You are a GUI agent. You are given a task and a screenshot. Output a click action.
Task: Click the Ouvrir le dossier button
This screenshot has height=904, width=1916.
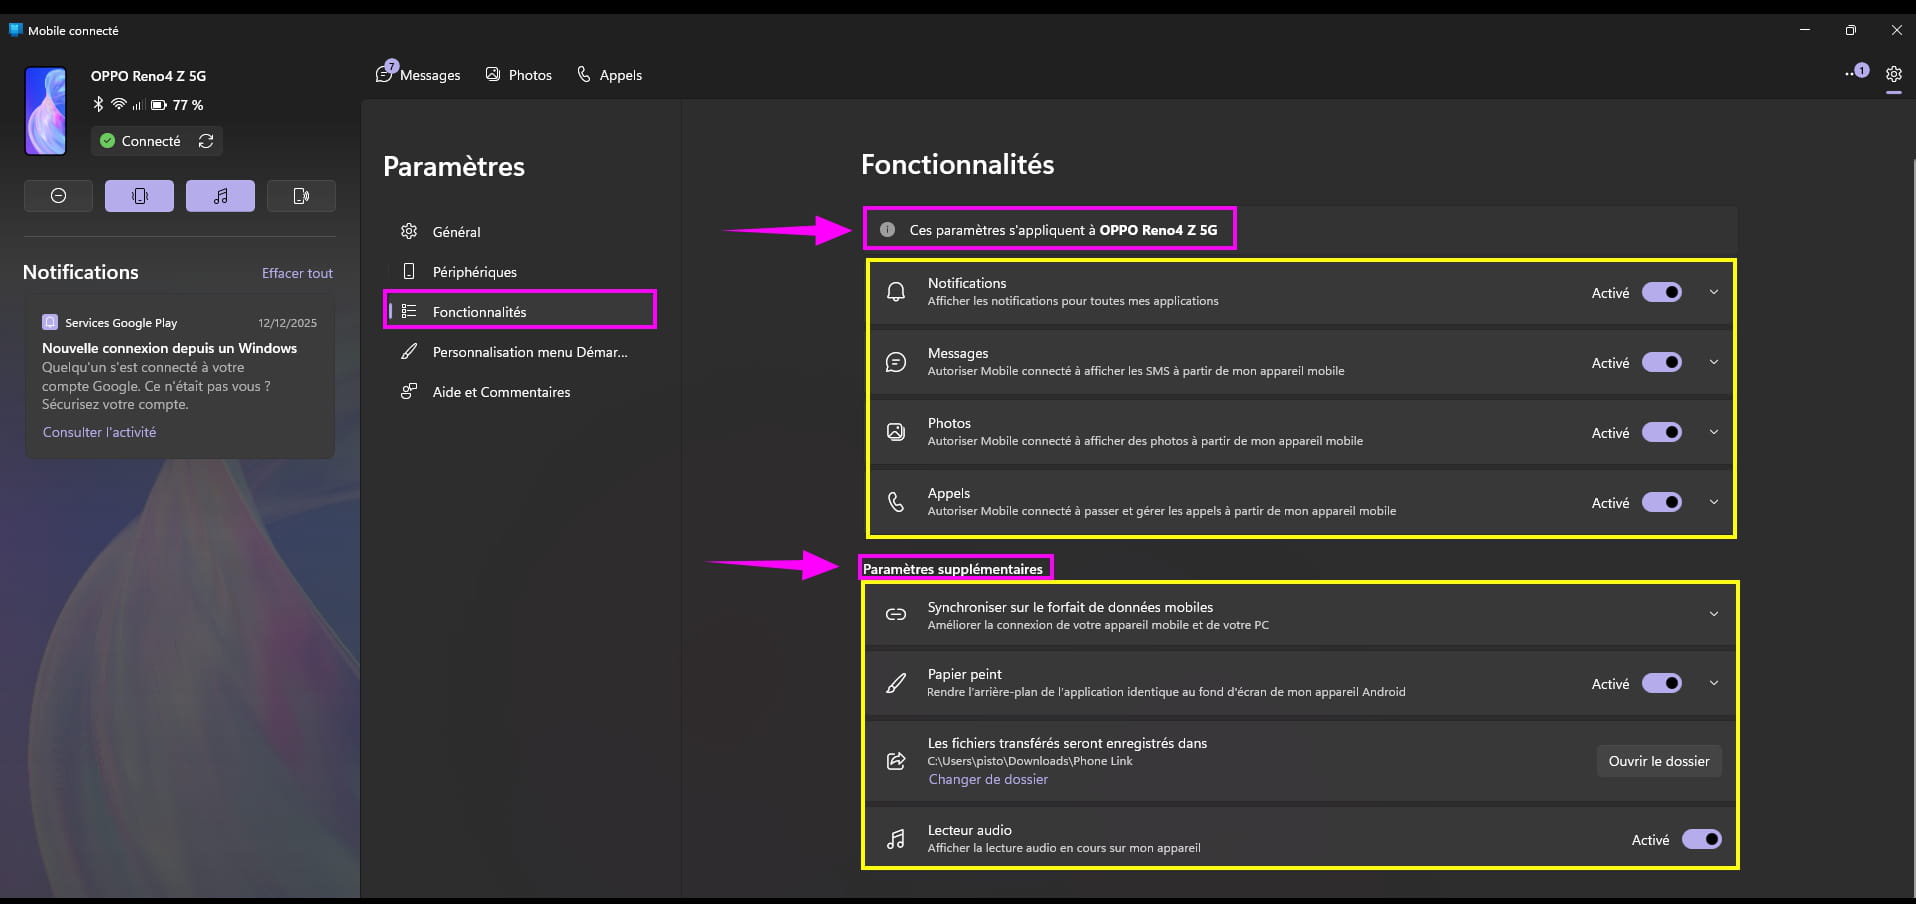(1659, 761)
